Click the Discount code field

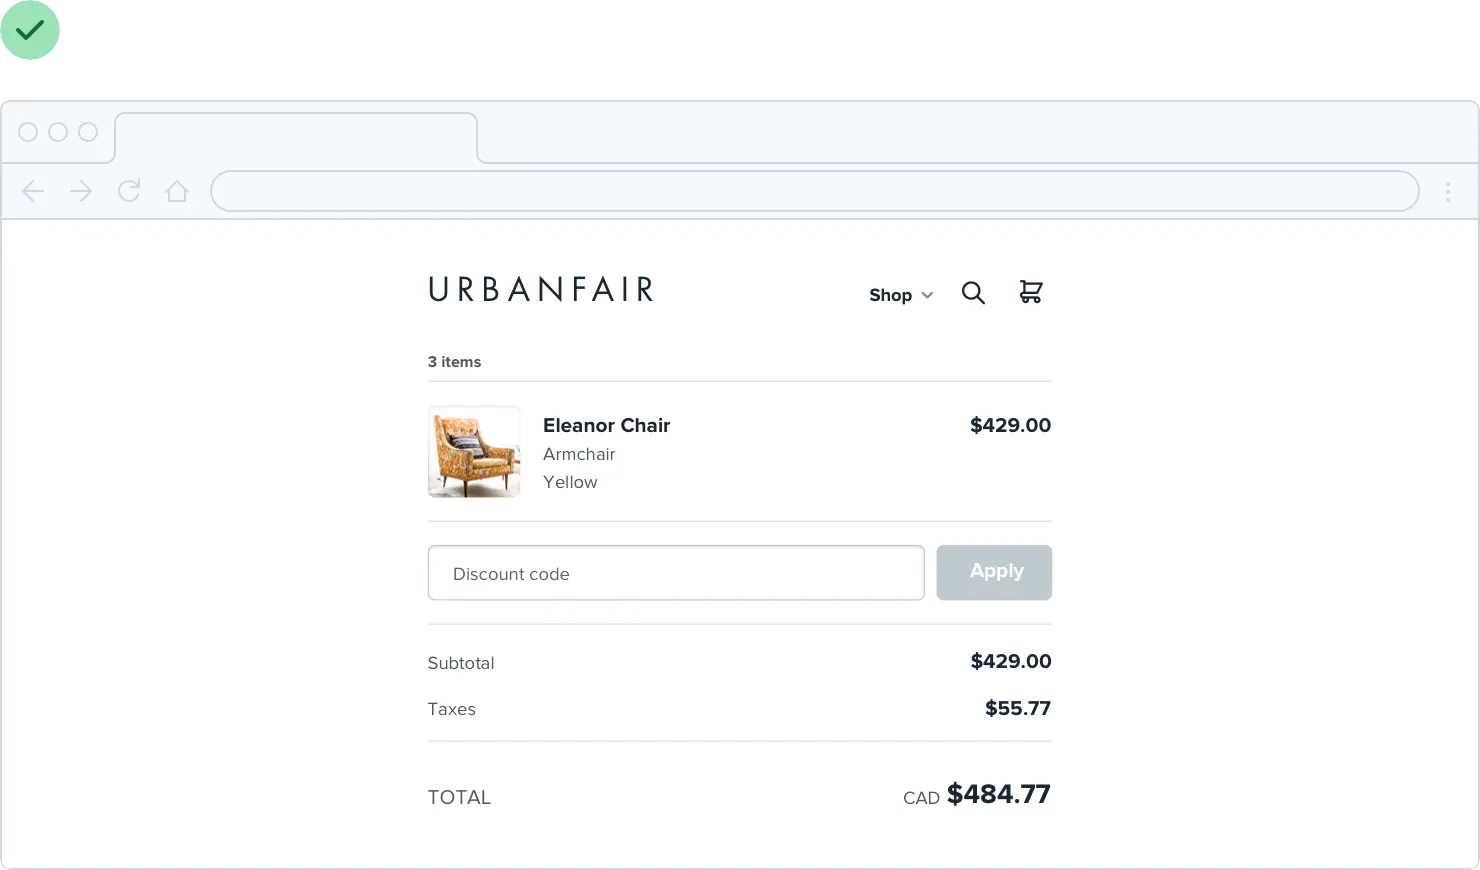click(x=675, y=573)
